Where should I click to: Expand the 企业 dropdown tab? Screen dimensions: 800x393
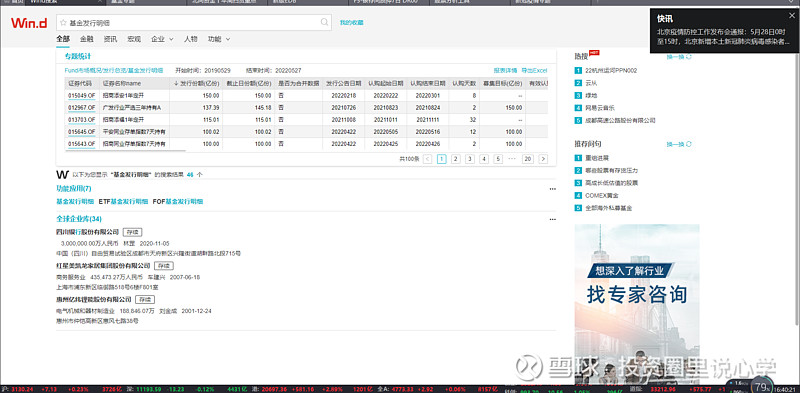(x=162, y=39)
